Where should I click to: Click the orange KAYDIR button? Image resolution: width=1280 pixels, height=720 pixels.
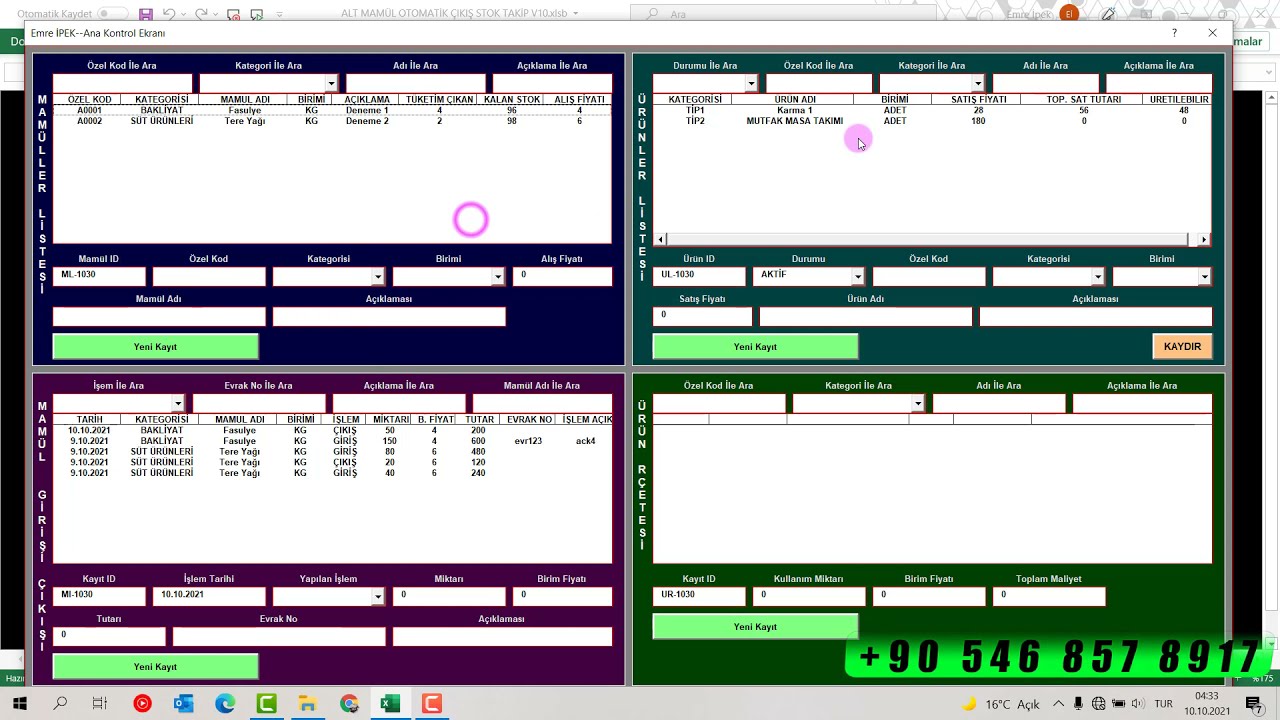tap(1182, 347)
